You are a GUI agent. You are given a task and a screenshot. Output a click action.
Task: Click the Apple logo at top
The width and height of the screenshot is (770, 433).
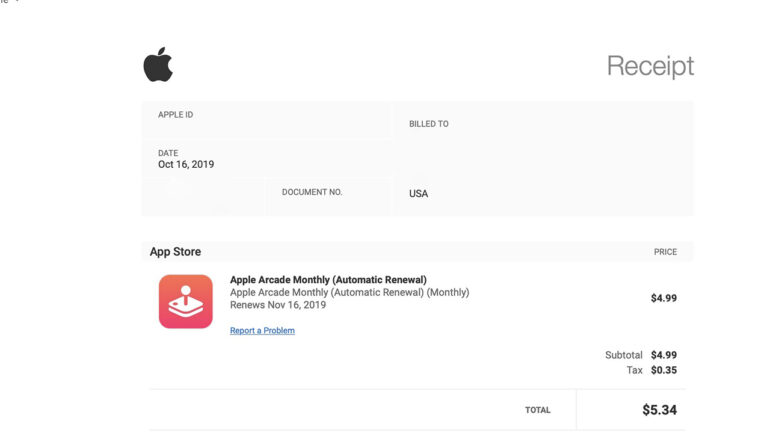158,65
